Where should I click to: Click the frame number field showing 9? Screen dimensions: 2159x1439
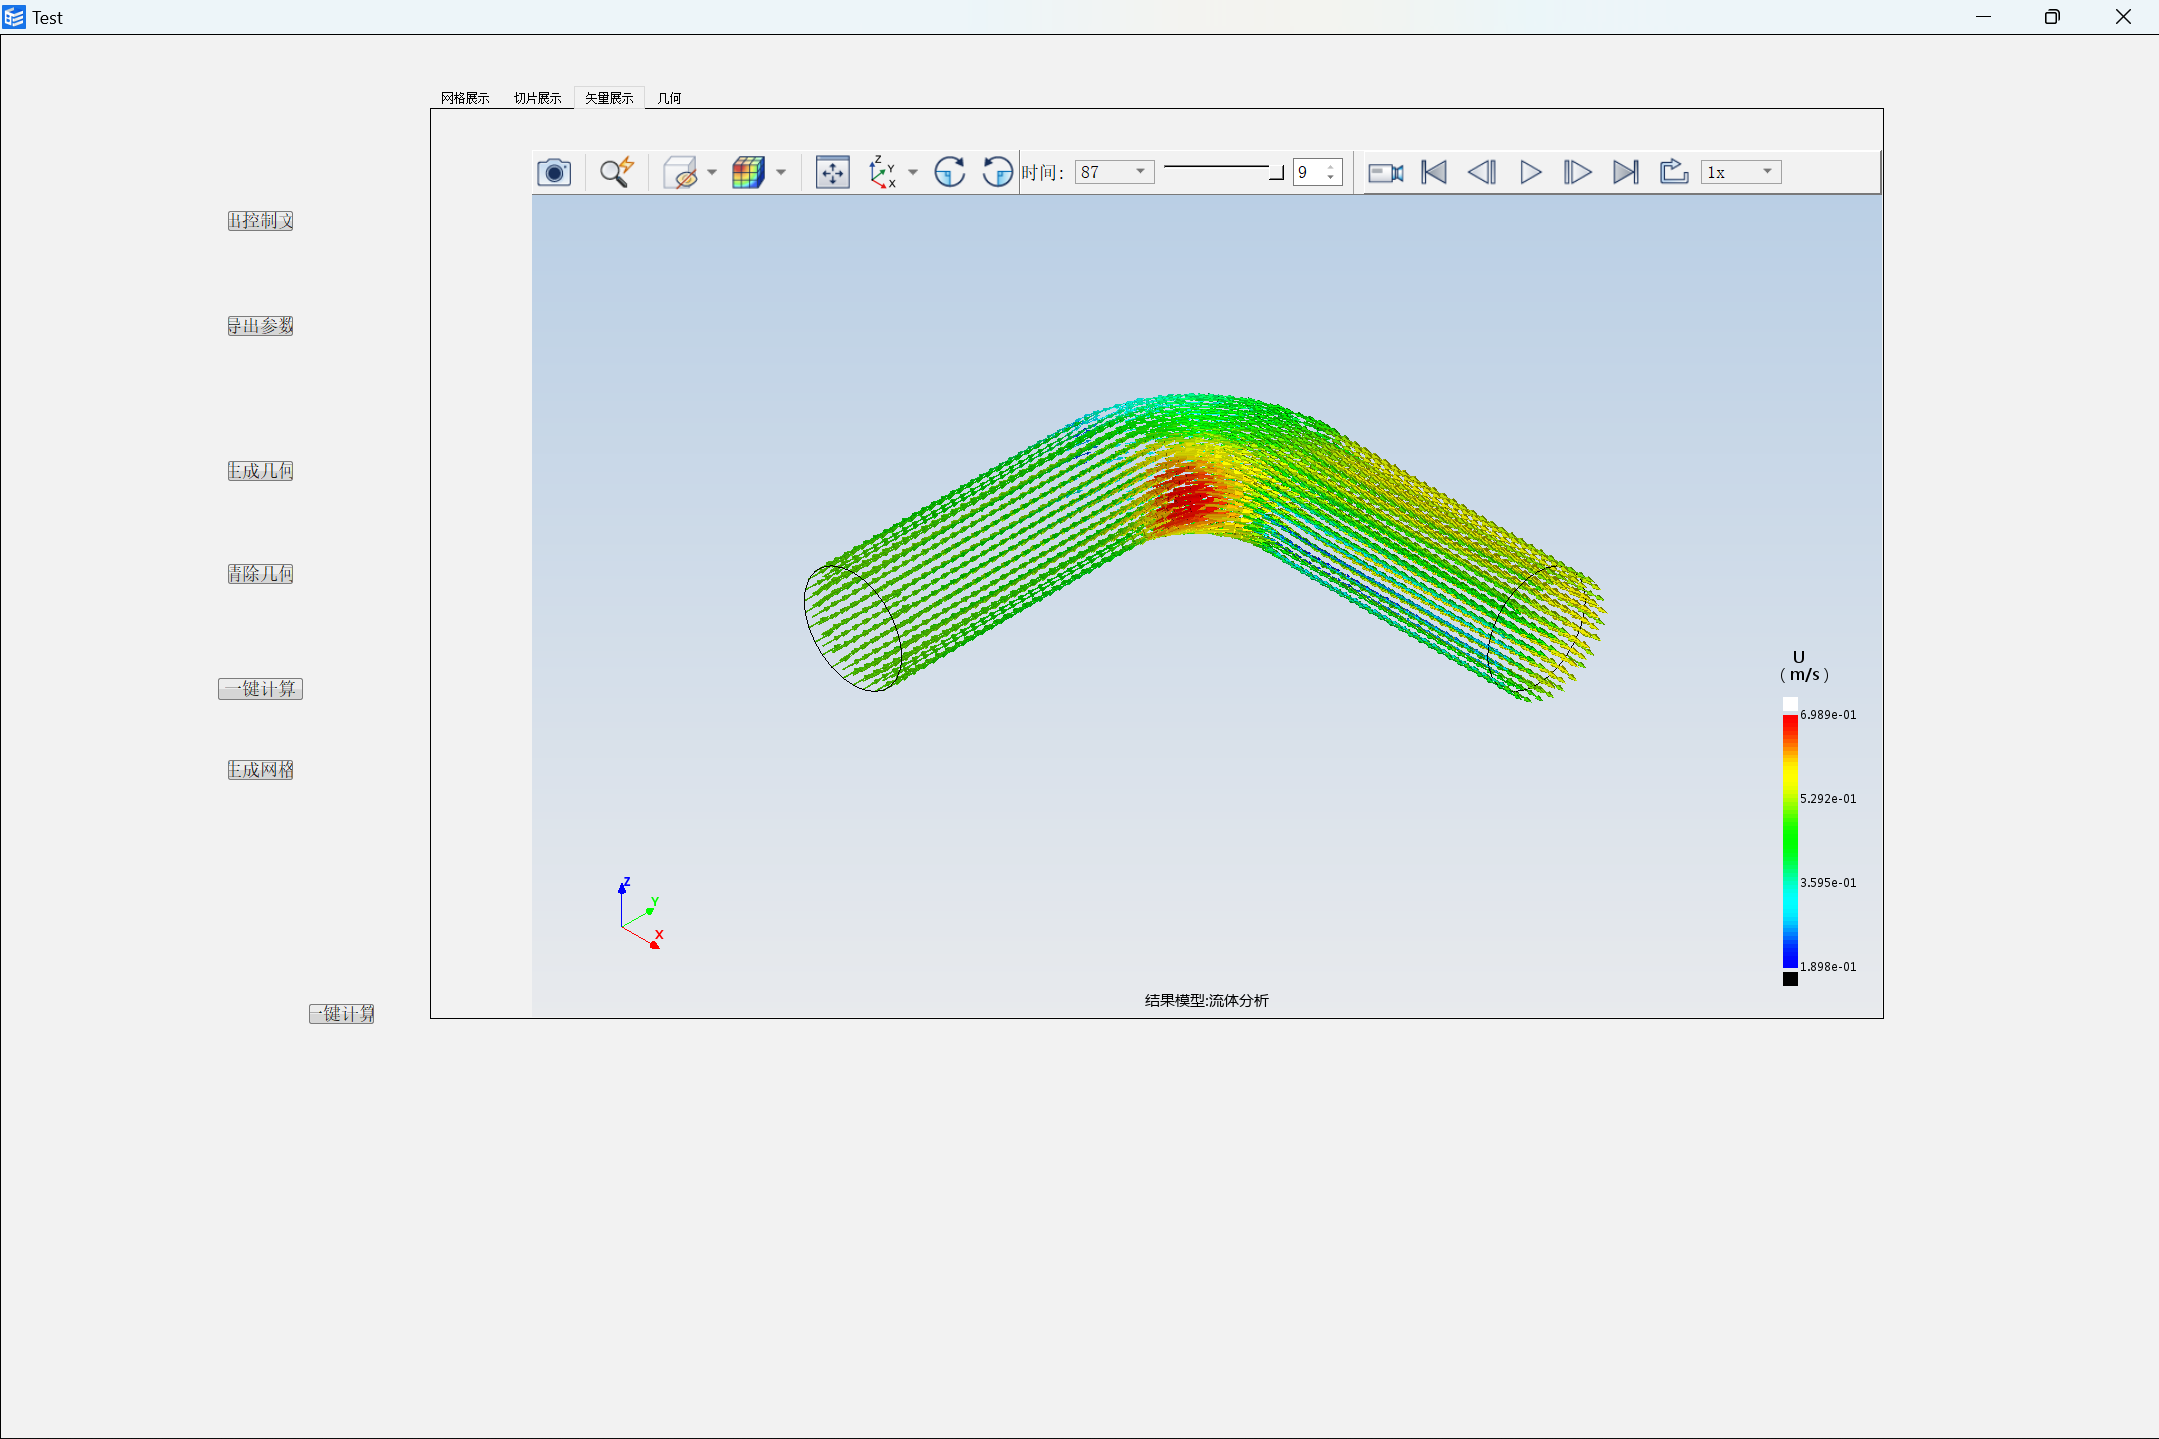(x=1309, y=172)
